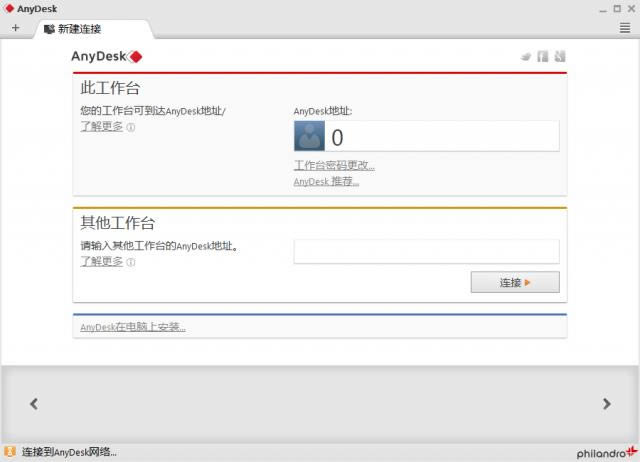Click the remote address input field
Viewport: 640px width, 462px height.
click(427, 251)
